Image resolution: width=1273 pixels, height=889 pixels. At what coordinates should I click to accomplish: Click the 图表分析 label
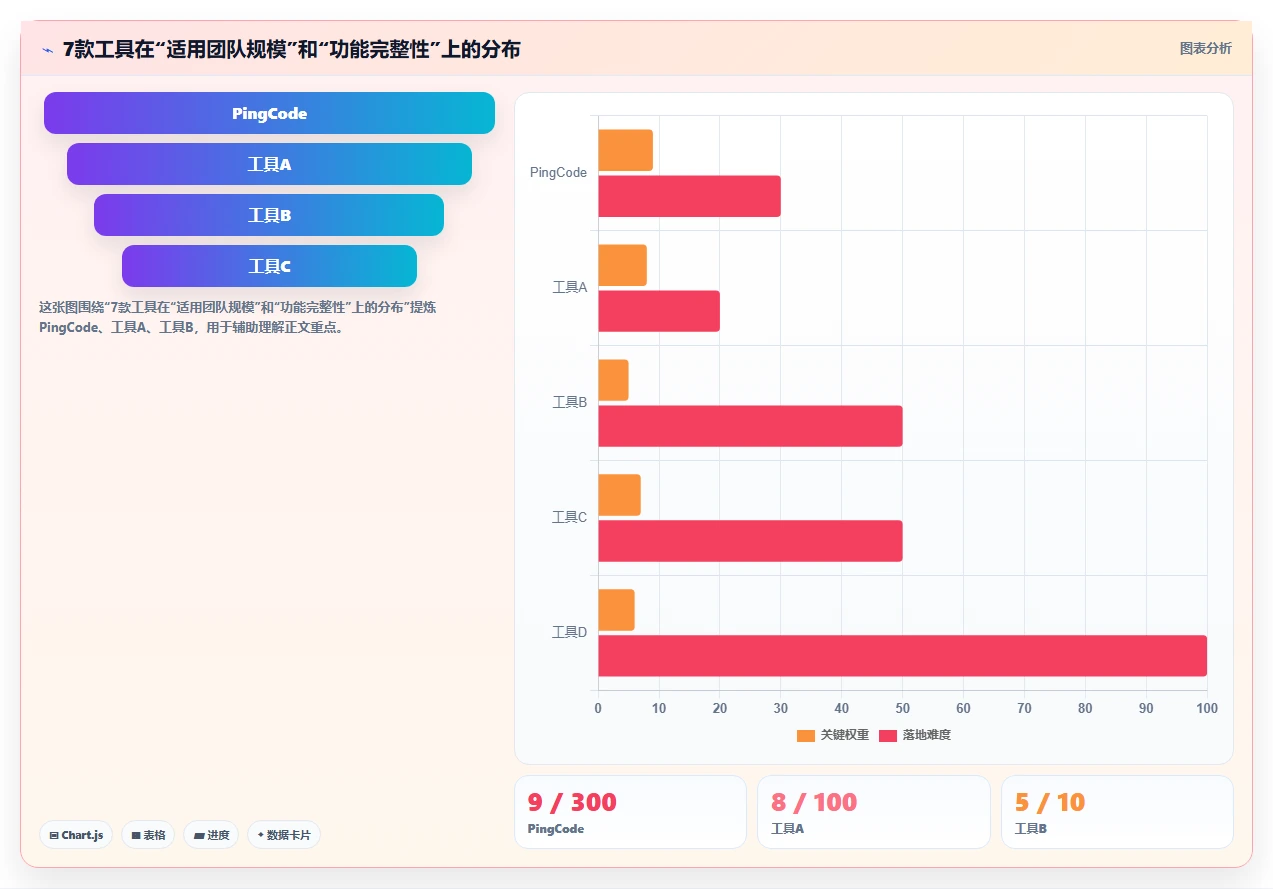pyautogui.click(x=1205, y=48)
